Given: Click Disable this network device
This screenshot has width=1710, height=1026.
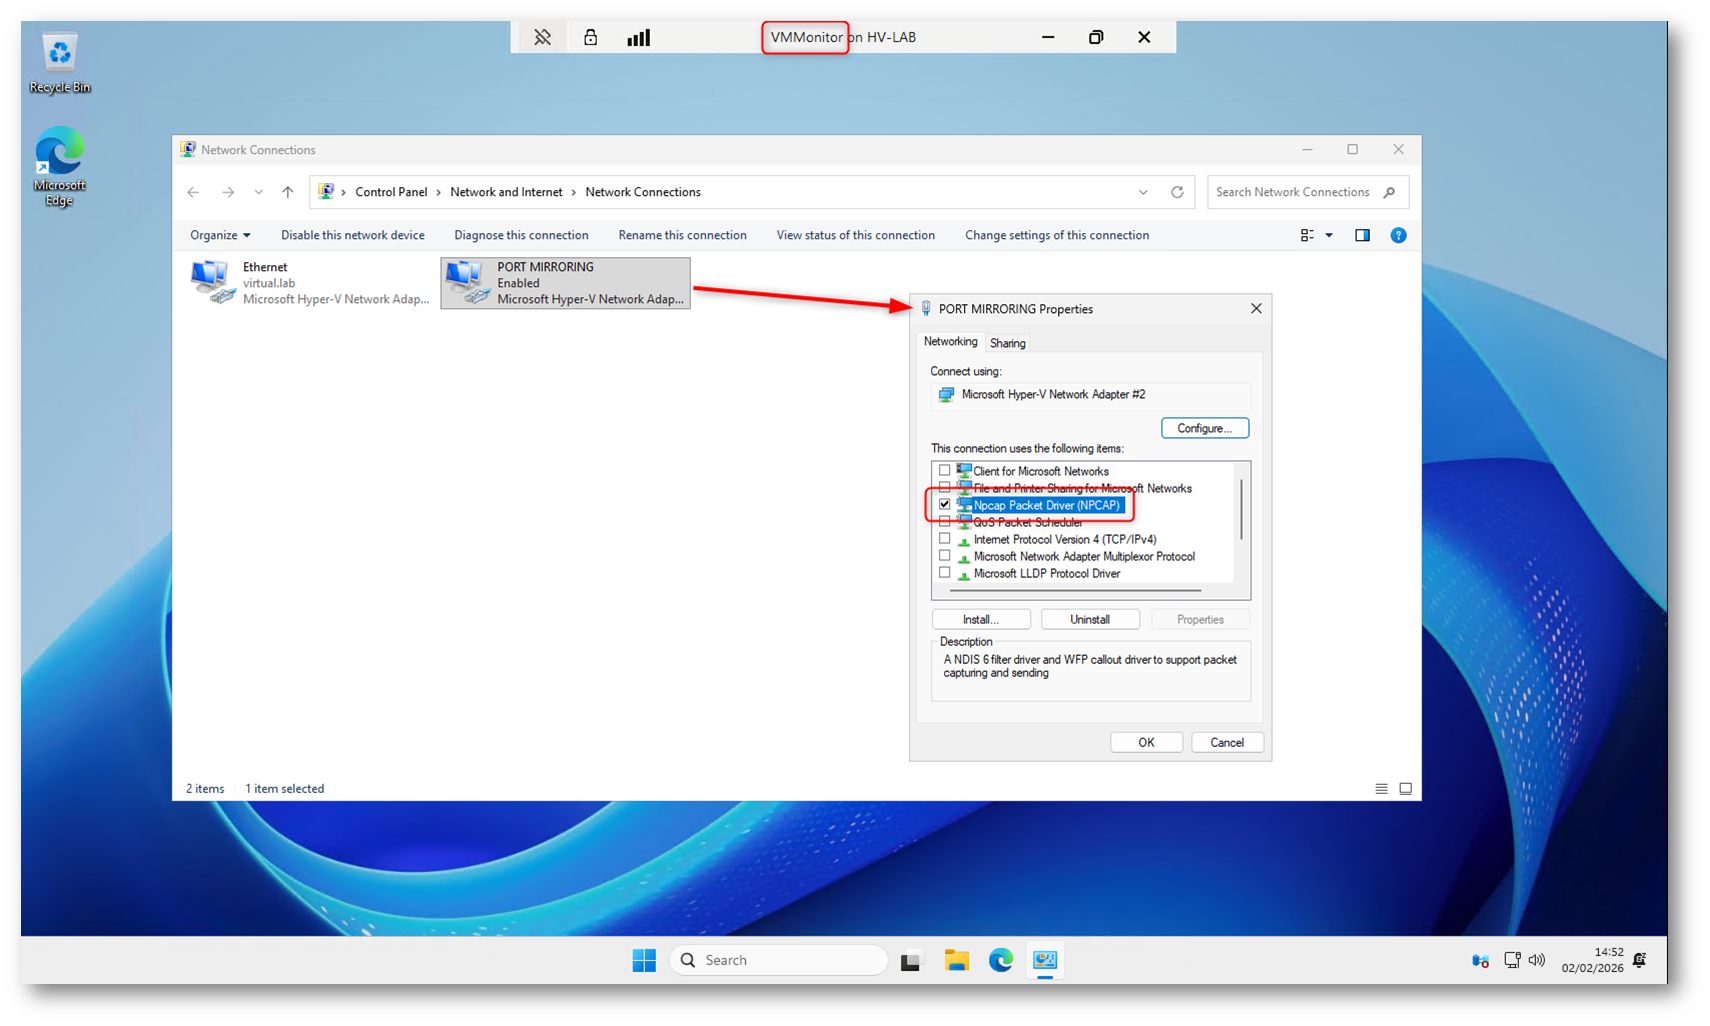Looking at the screenshot, I should [352, 235].
